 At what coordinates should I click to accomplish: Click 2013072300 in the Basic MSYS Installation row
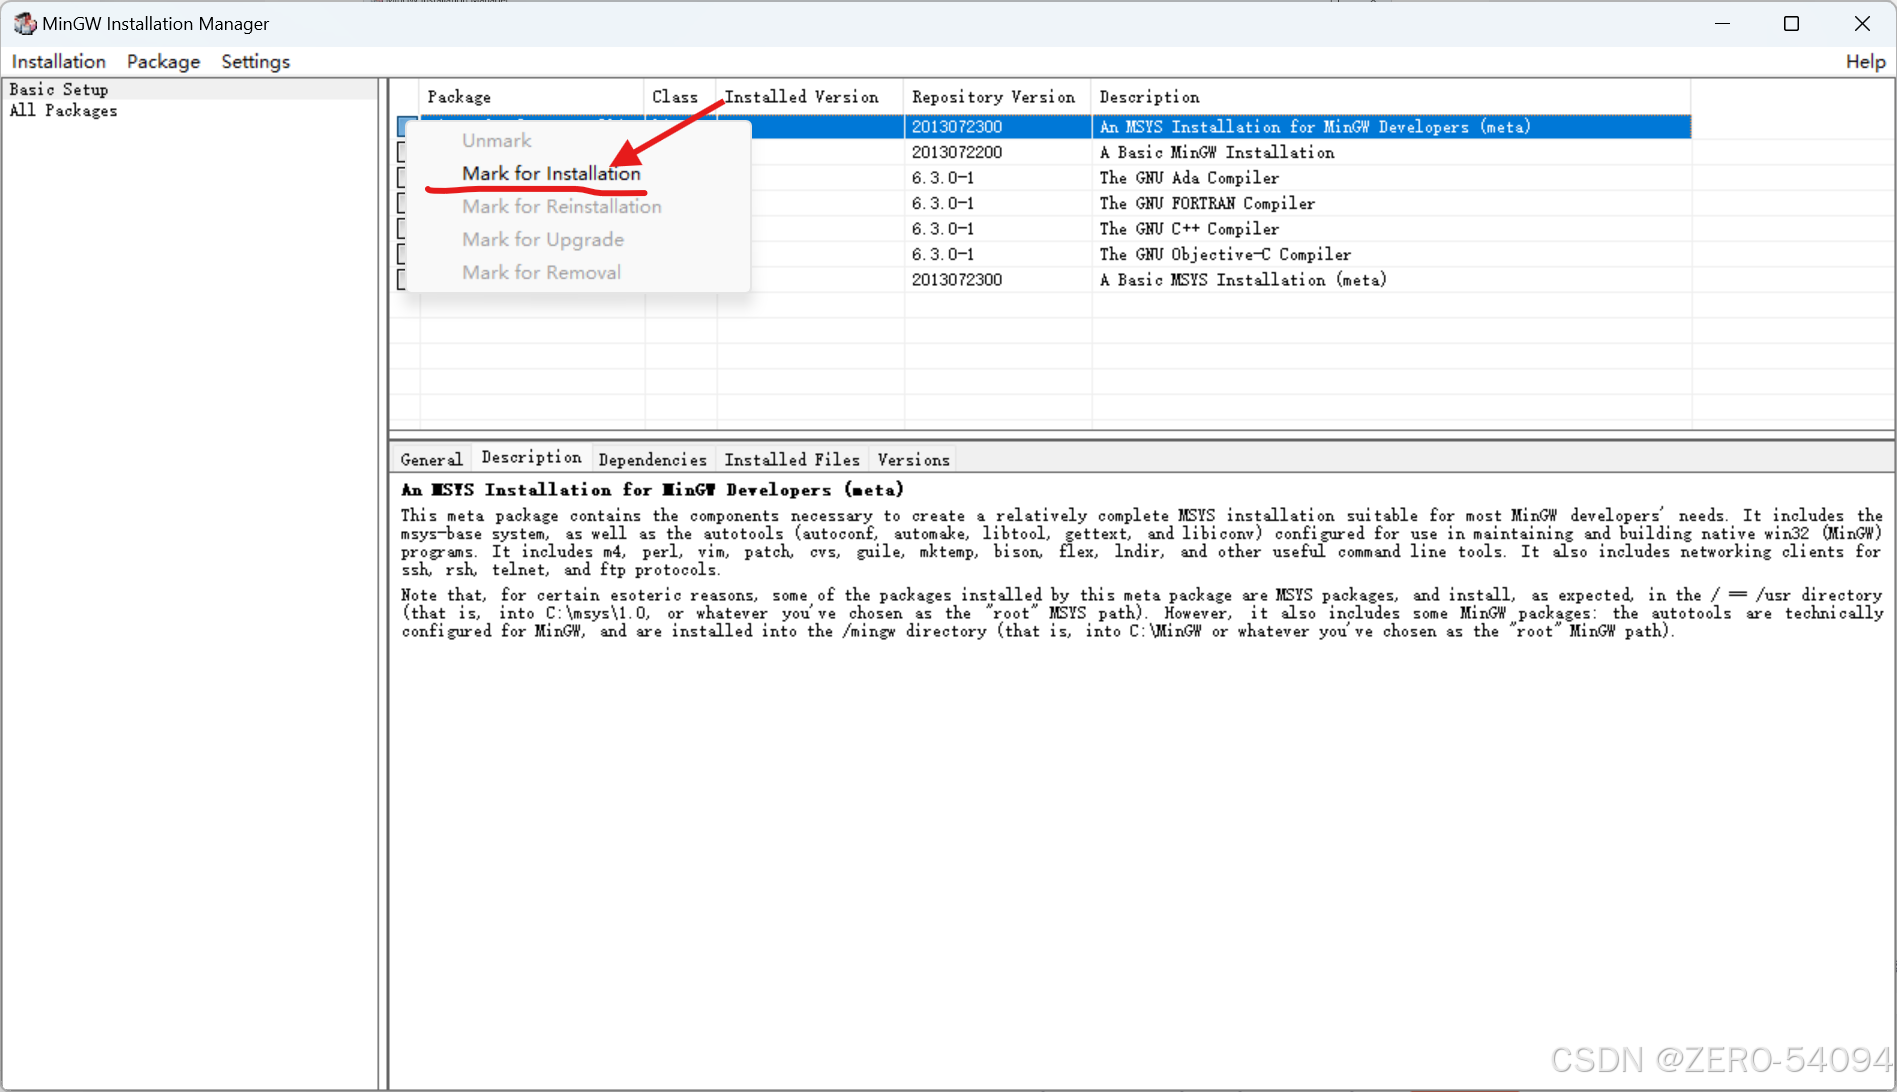(957, 280)
